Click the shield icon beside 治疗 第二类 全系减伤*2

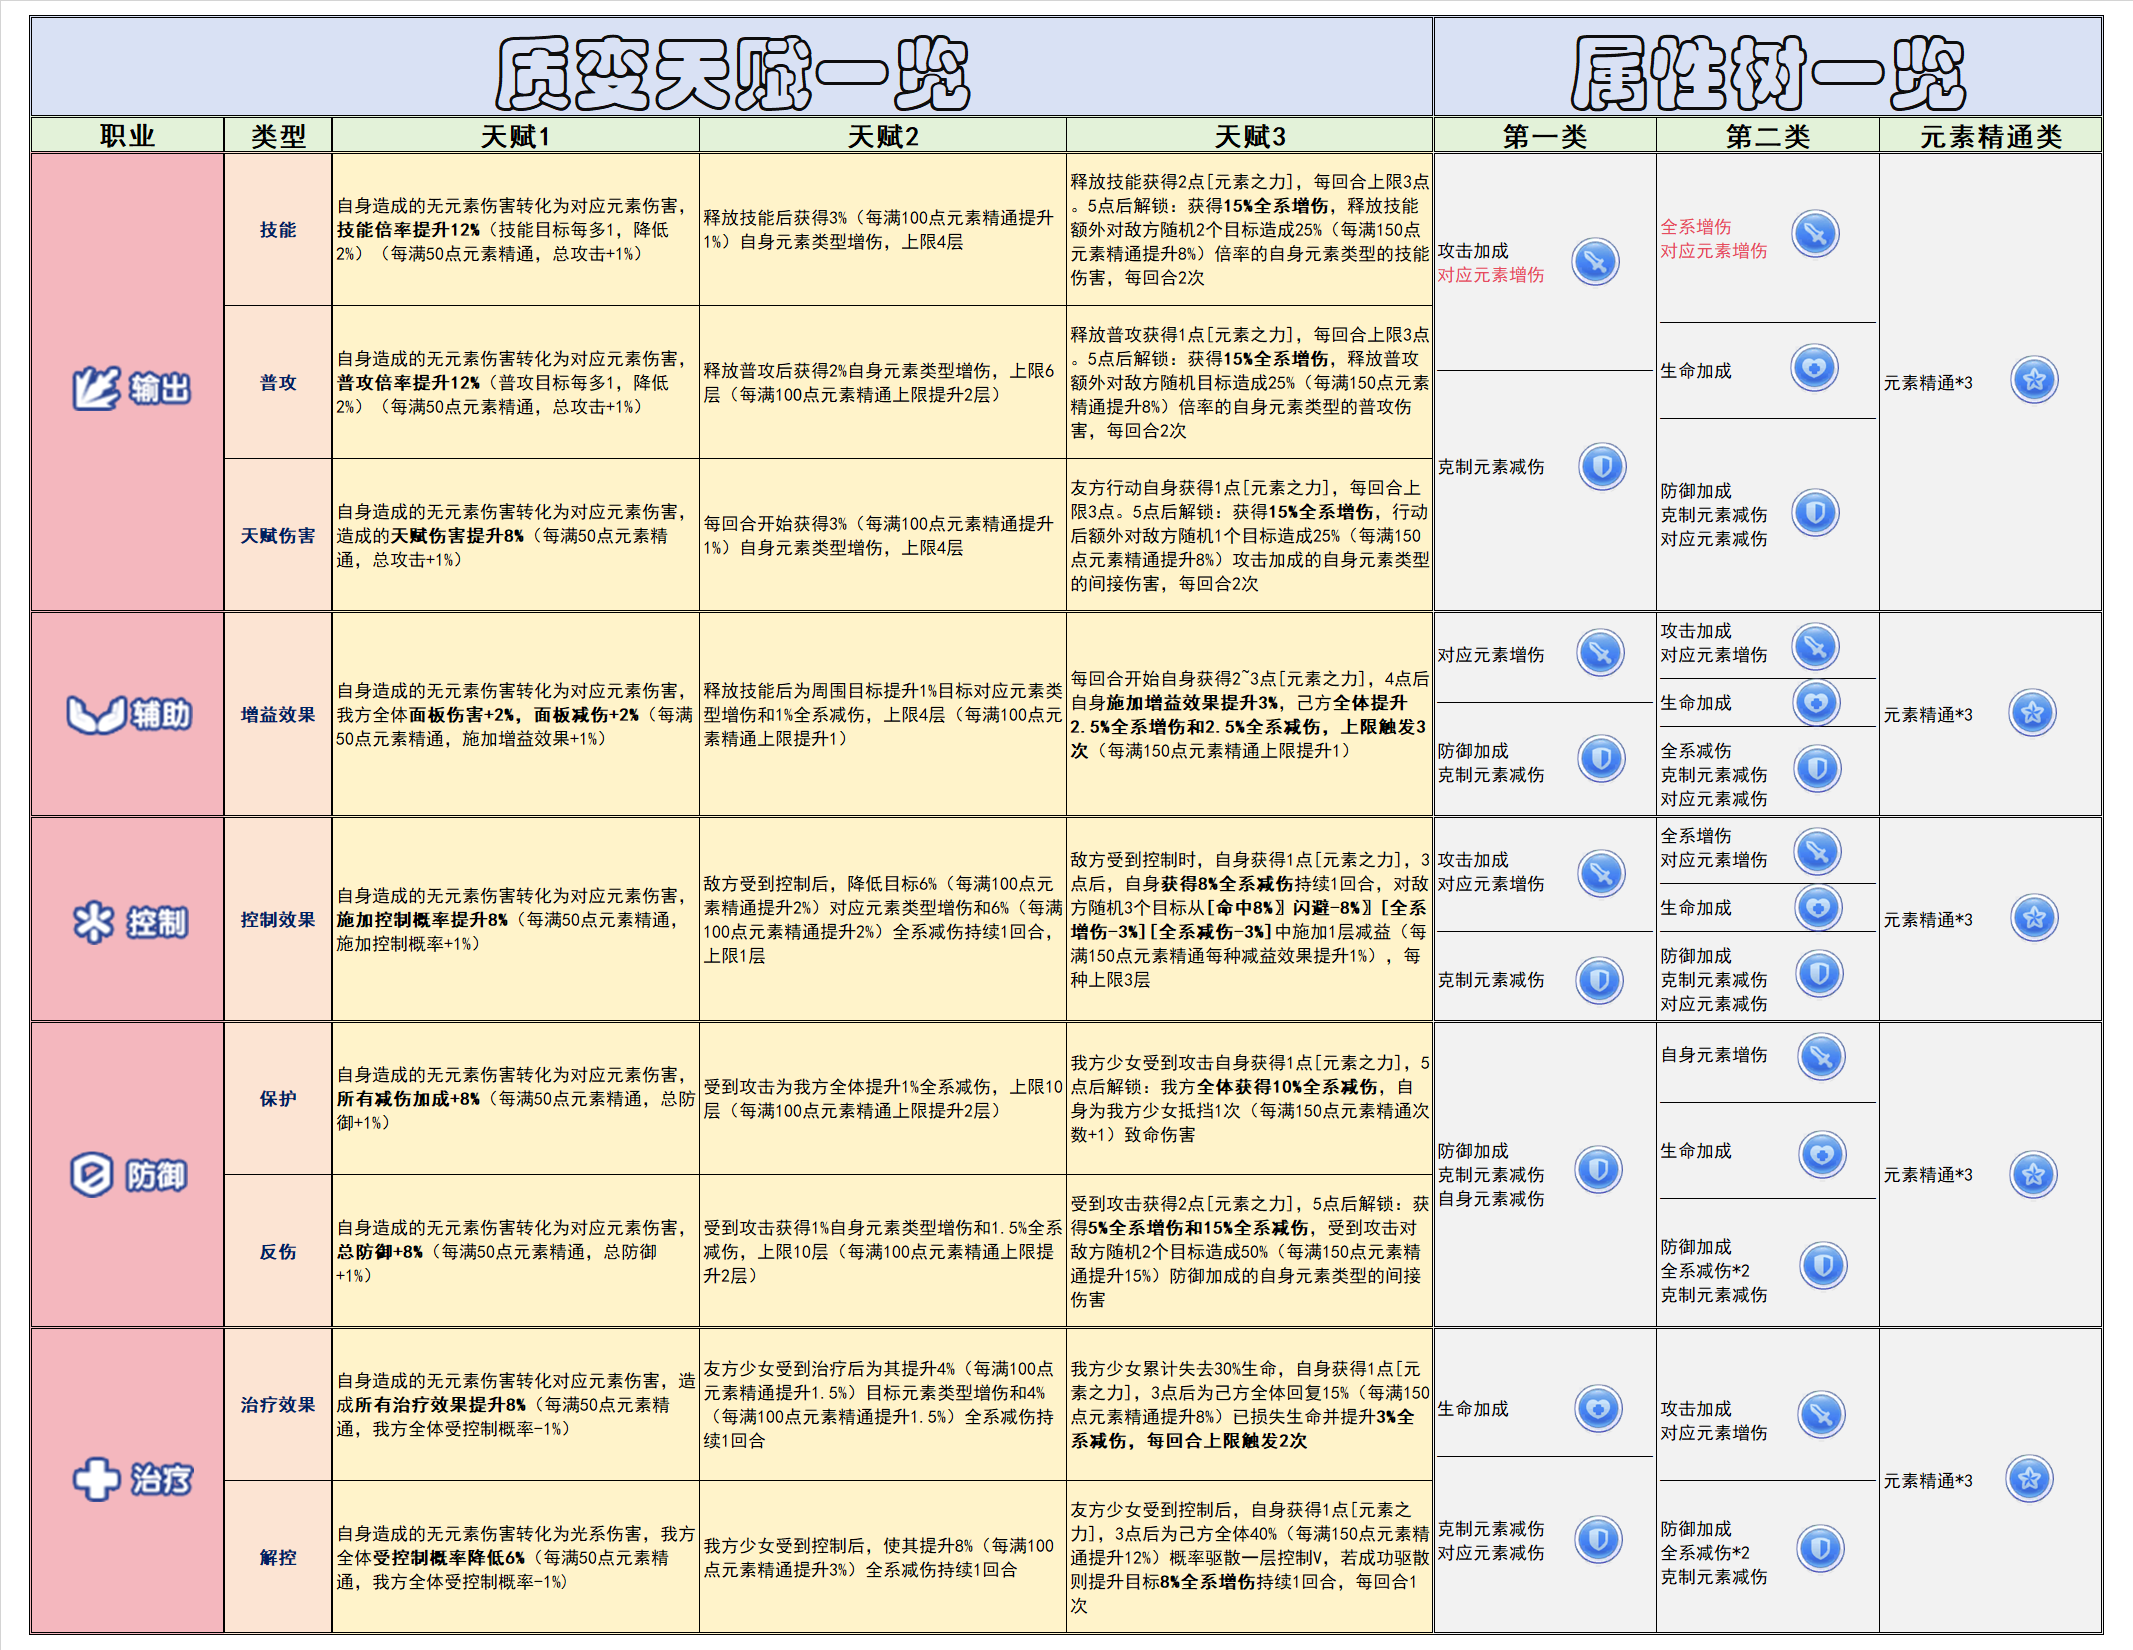[1821, 1549]
